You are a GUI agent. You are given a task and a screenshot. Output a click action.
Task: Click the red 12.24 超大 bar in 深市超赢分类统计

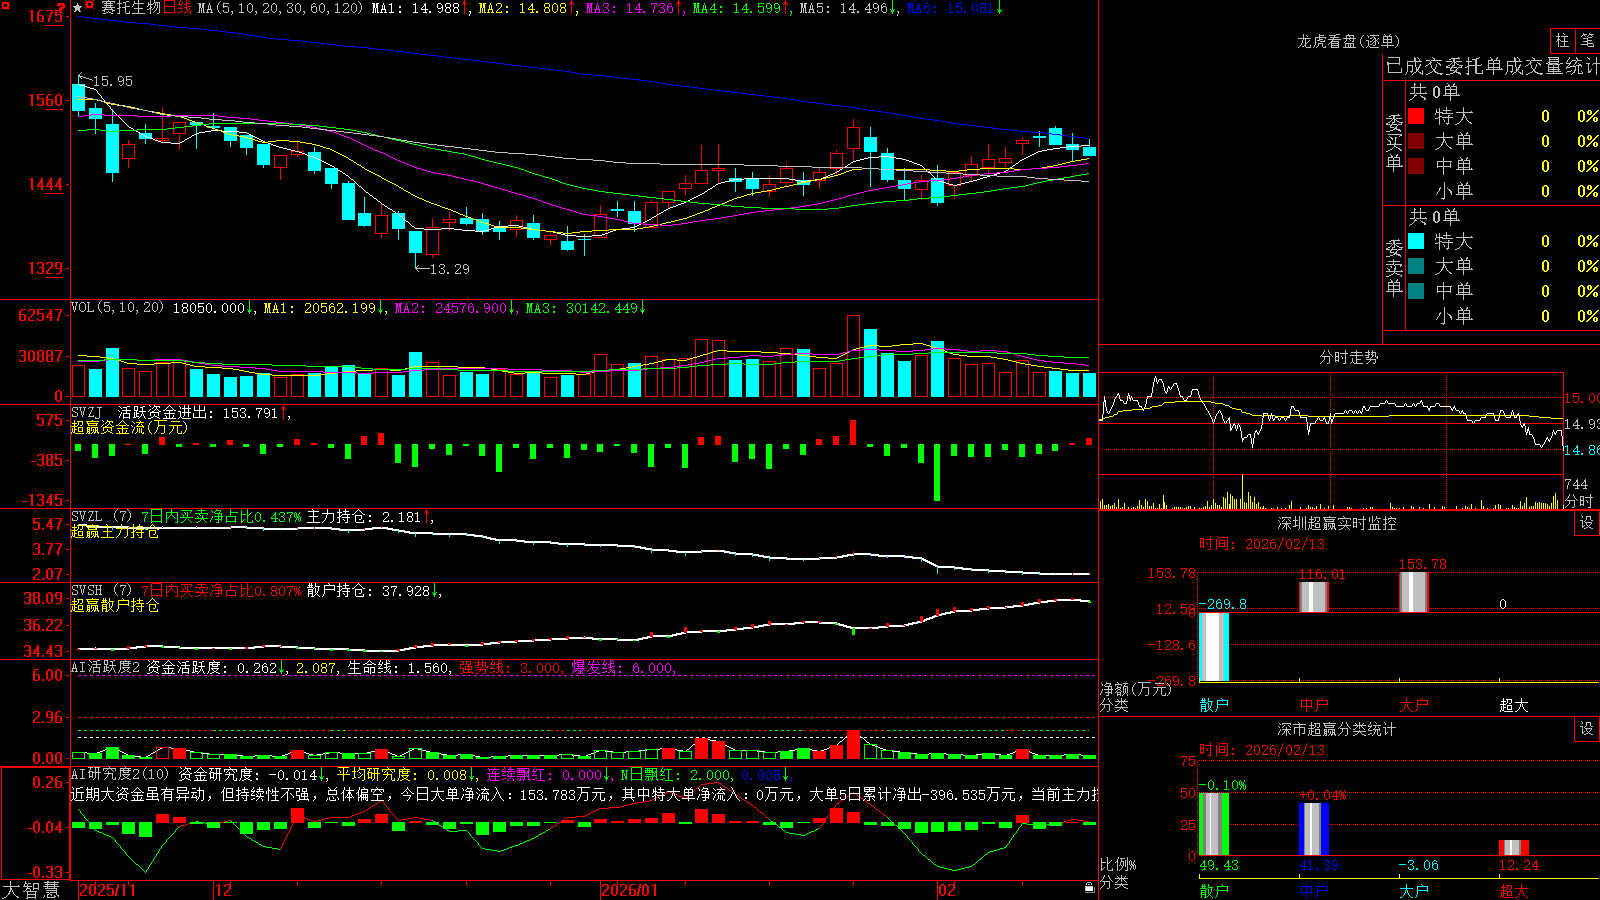[x=1514, y=848]
